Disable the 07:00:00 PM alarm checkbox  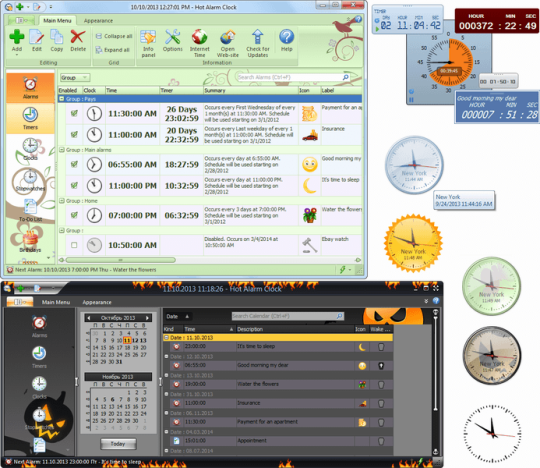[74, 215]
